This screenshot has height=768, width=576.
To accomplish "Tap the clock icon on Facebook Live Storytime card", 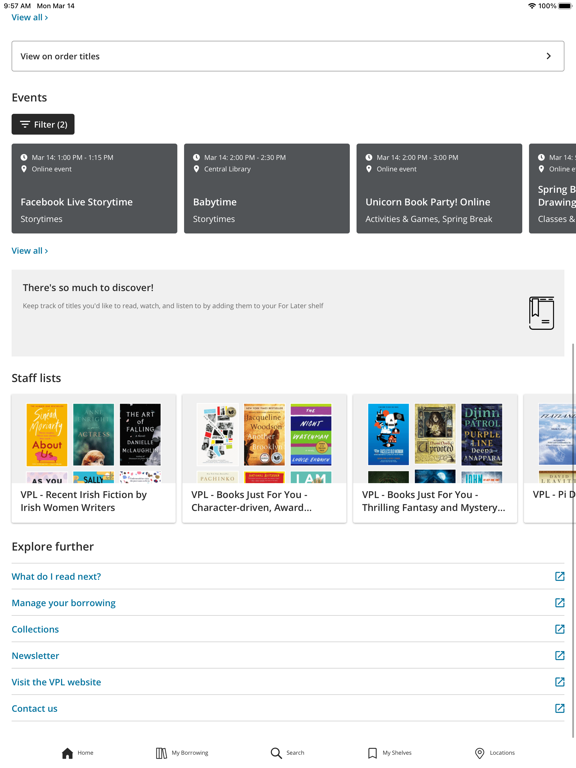I will 24,157.
